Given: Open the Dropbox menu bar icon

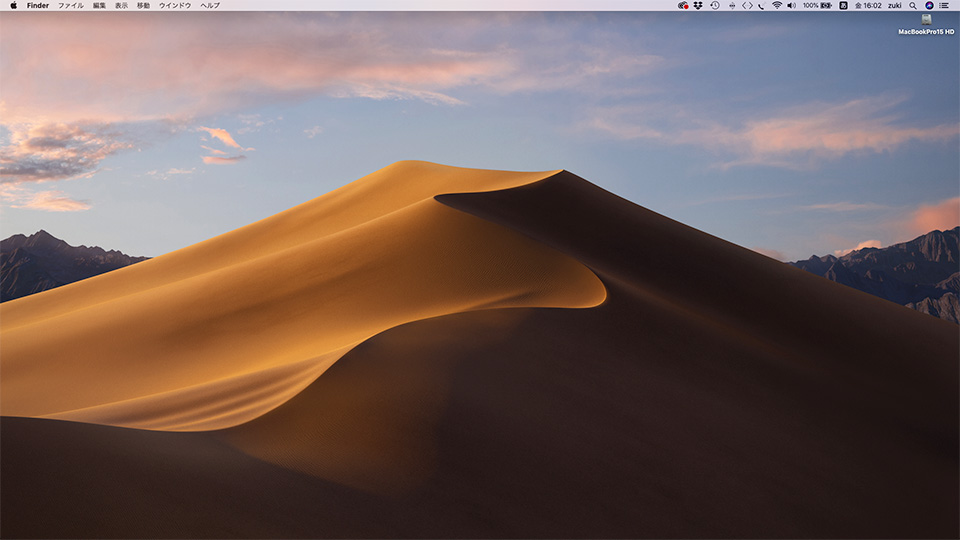Looking at the screenshot, I should tap(698, 6).
